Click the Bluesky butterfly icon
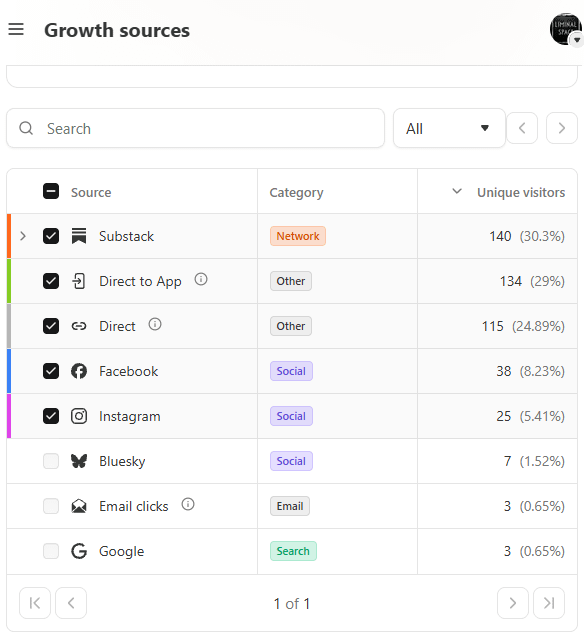 (x=79, y=461)
